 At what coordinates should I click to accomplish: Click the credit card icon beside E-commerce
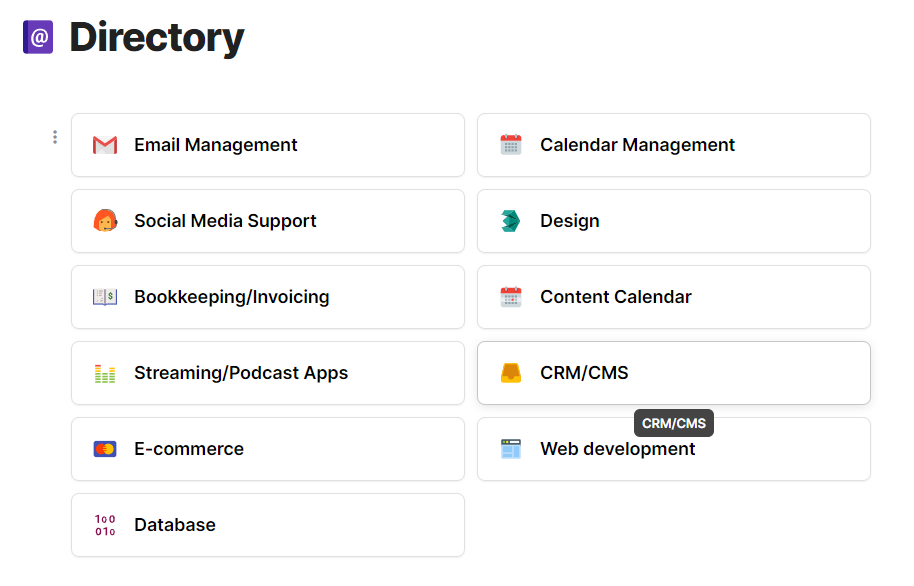tap(105, 449)
